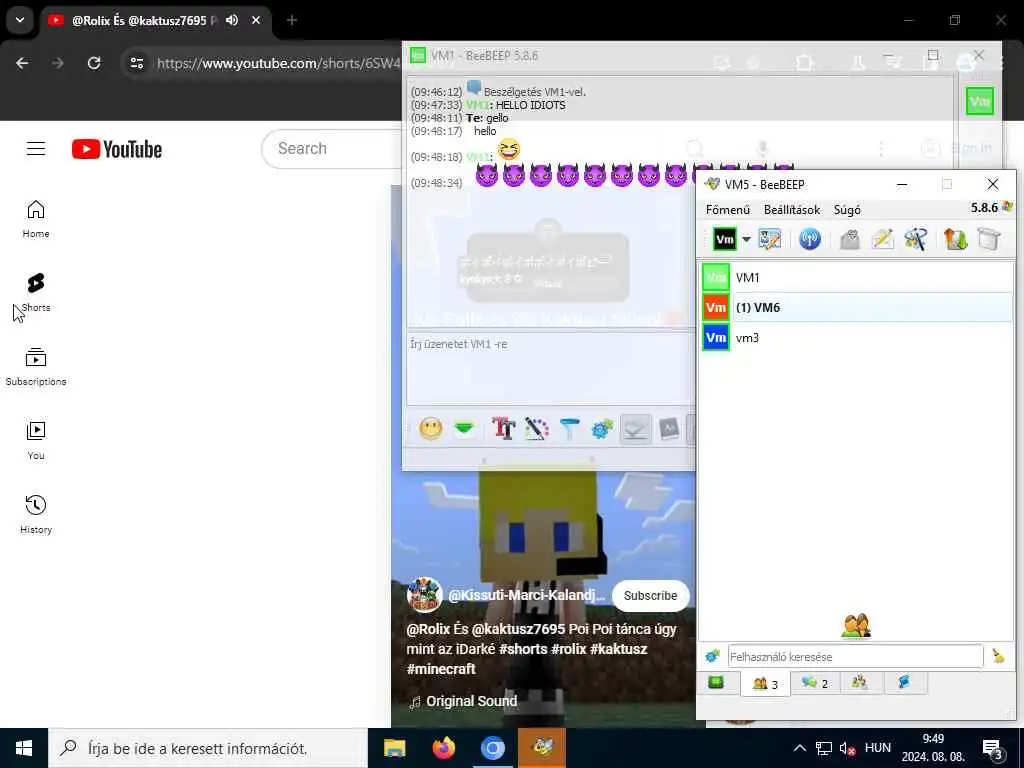The height and width of the screenshot is (768, 1024).
Task: Click the people with tools icon in toolbar
Action: pyautogui.click(x=916, y=239)
